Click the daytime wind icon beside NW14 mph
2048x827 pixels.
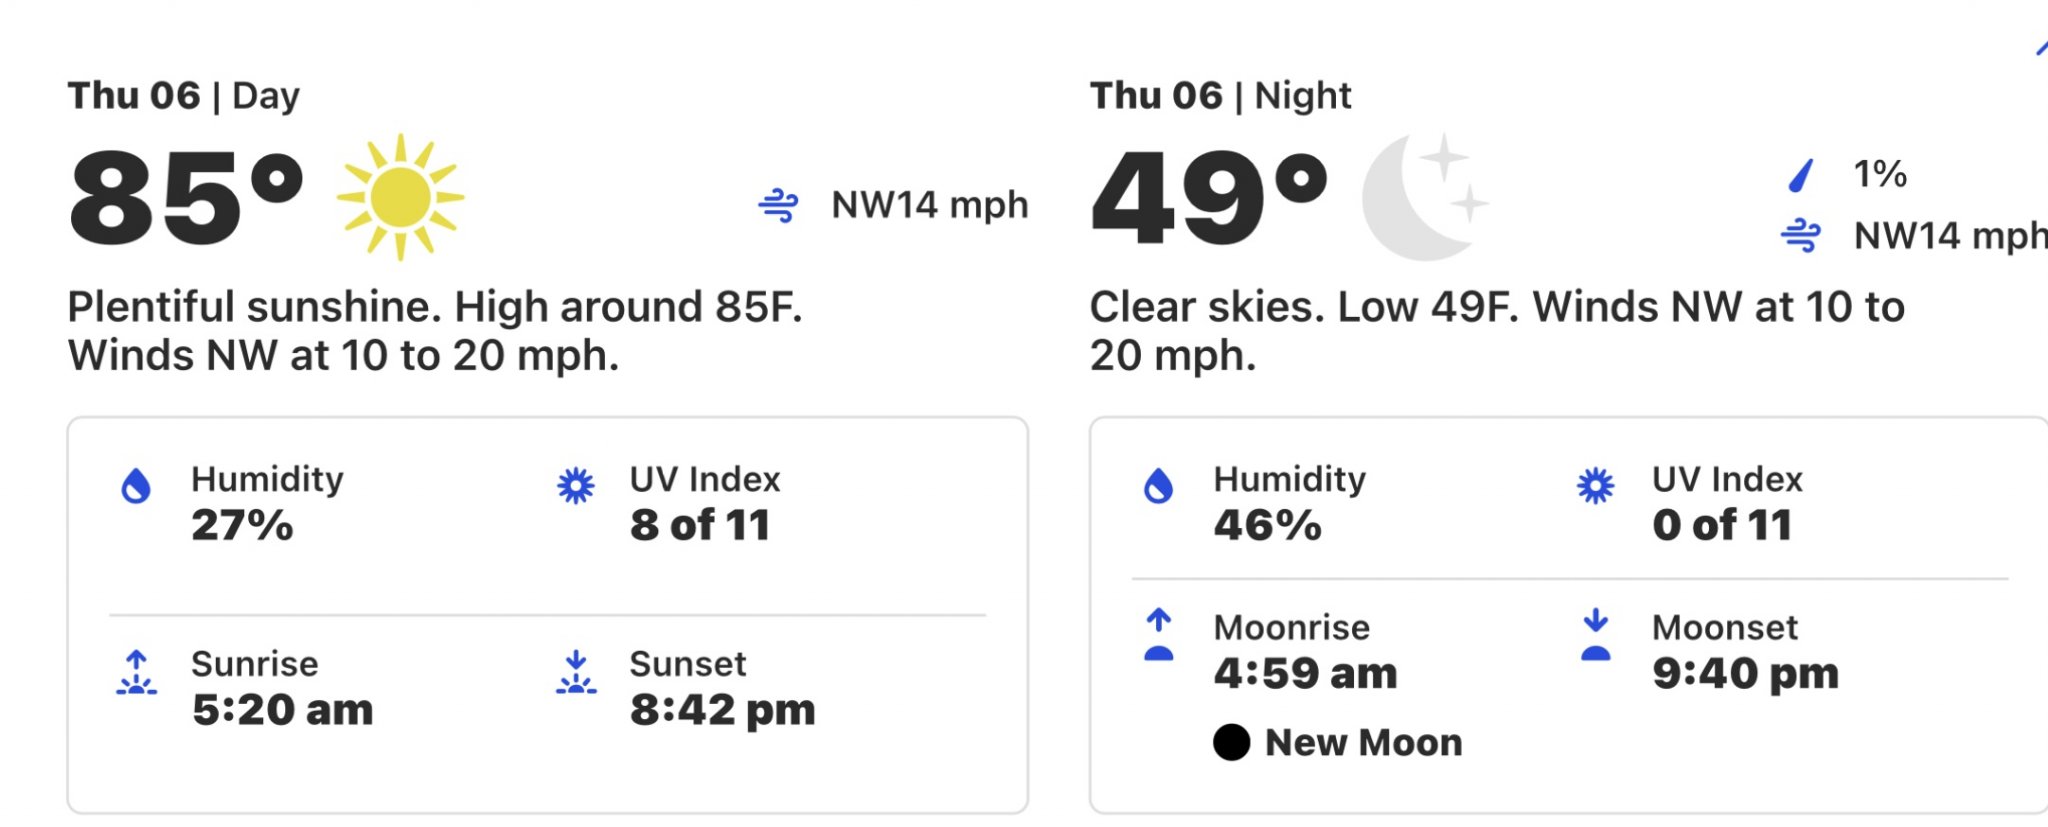pyautogui.click(x=778, y=205)
